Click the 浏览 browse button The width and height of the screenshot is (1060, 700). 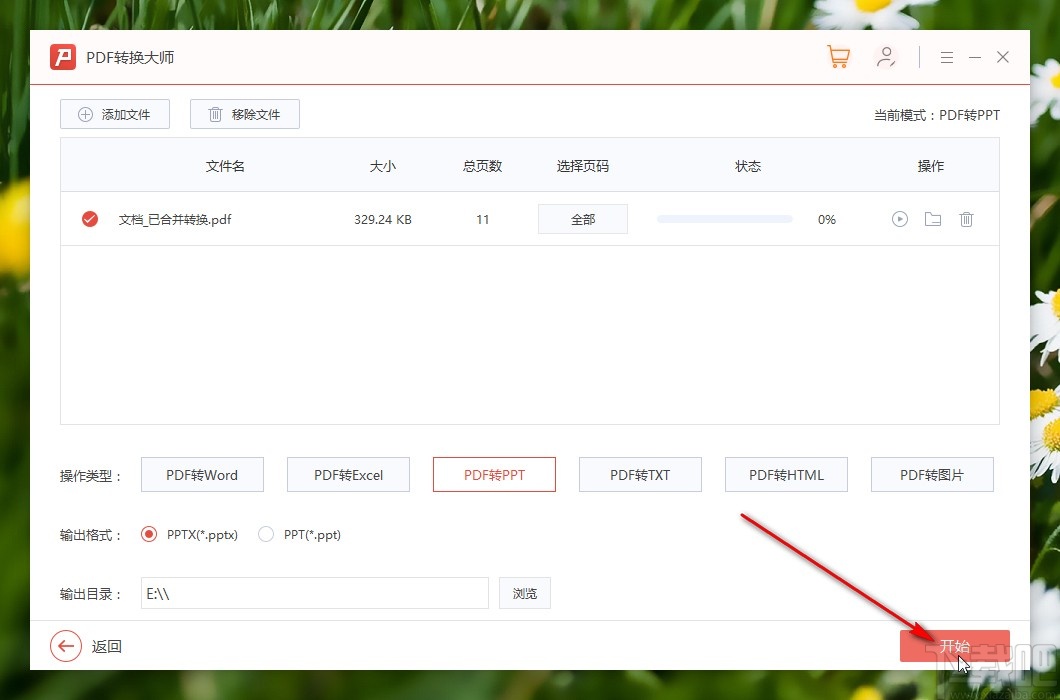[525, 593]
